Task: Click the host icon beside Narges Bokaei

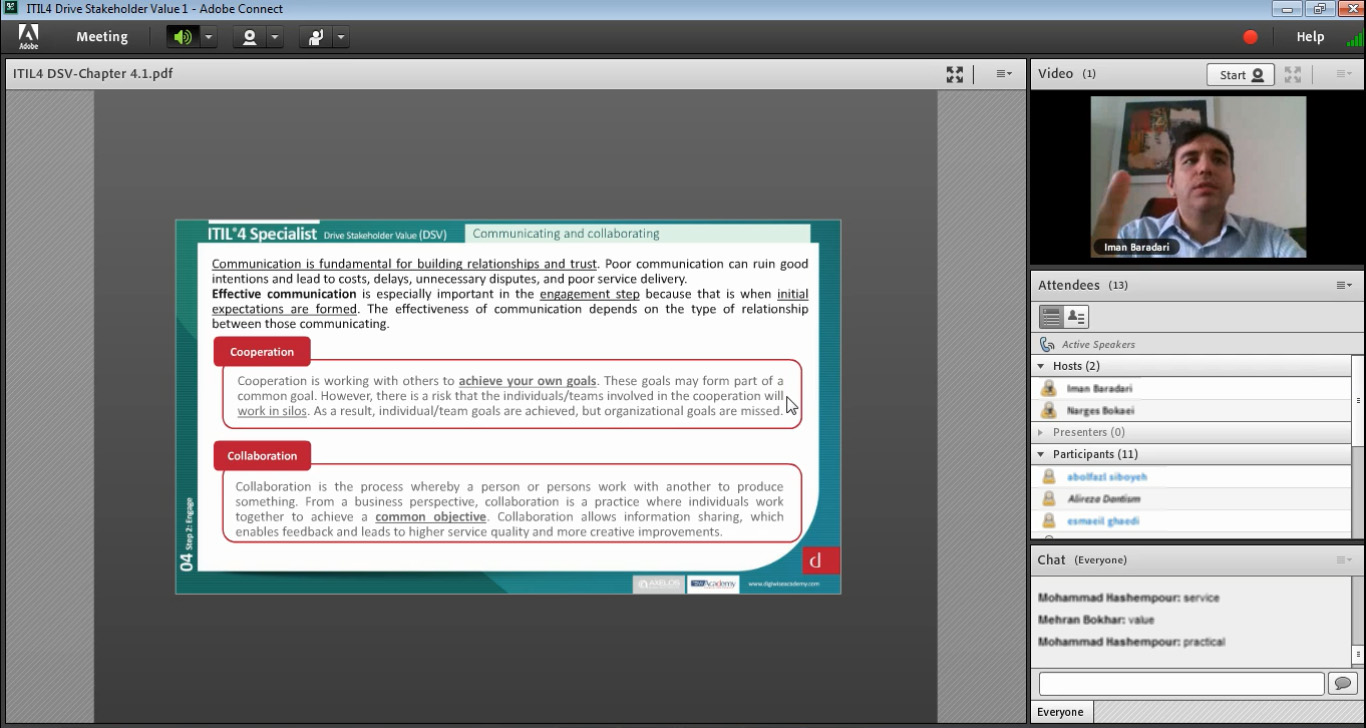Action: 1048,410
